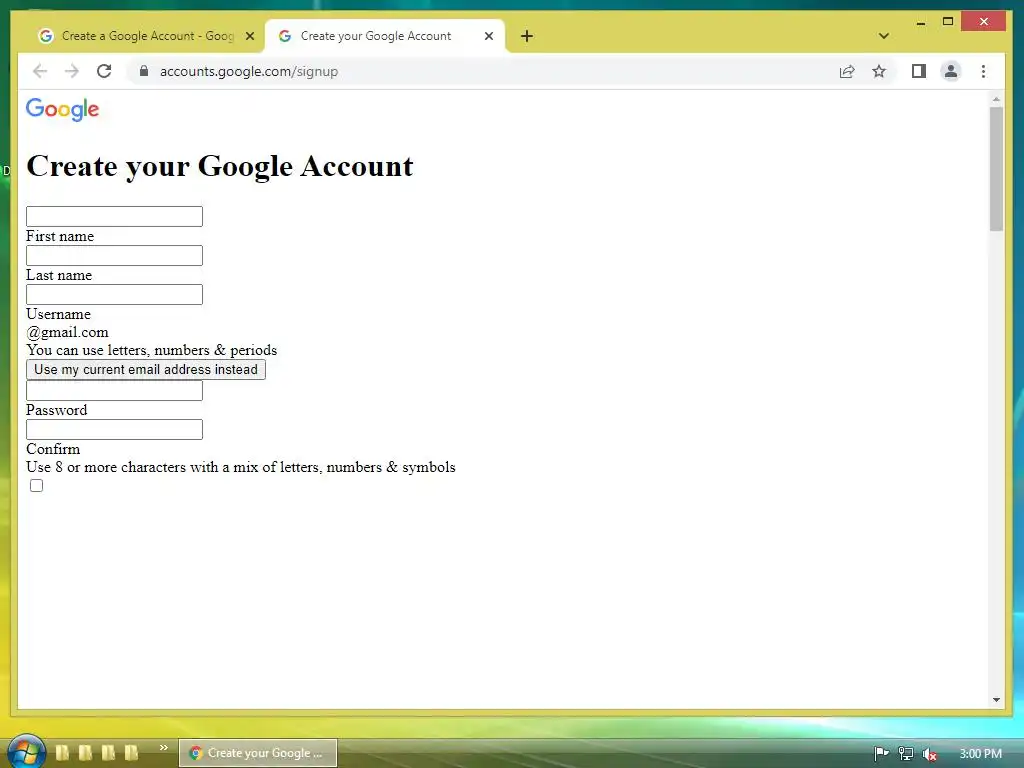Click the '@gmail.com' text
This screenshot has height=768, width=1024.
pyautogui.click(x=67, y=332)
